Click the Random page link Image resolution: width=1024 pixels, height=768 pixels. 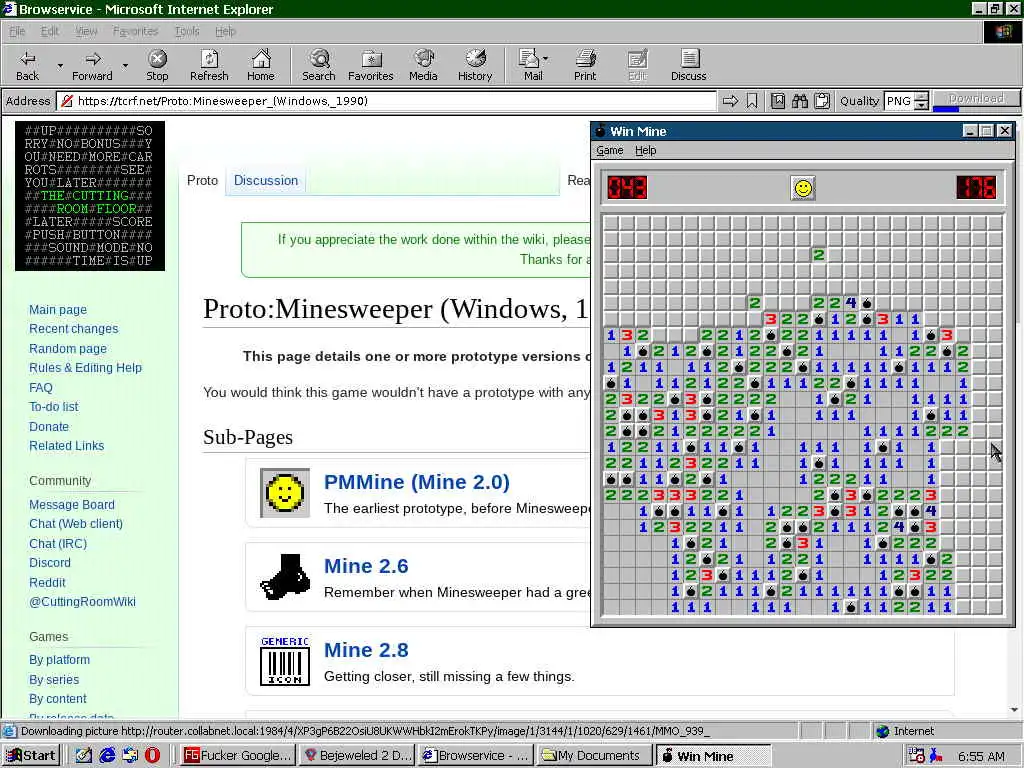[68, 349]
